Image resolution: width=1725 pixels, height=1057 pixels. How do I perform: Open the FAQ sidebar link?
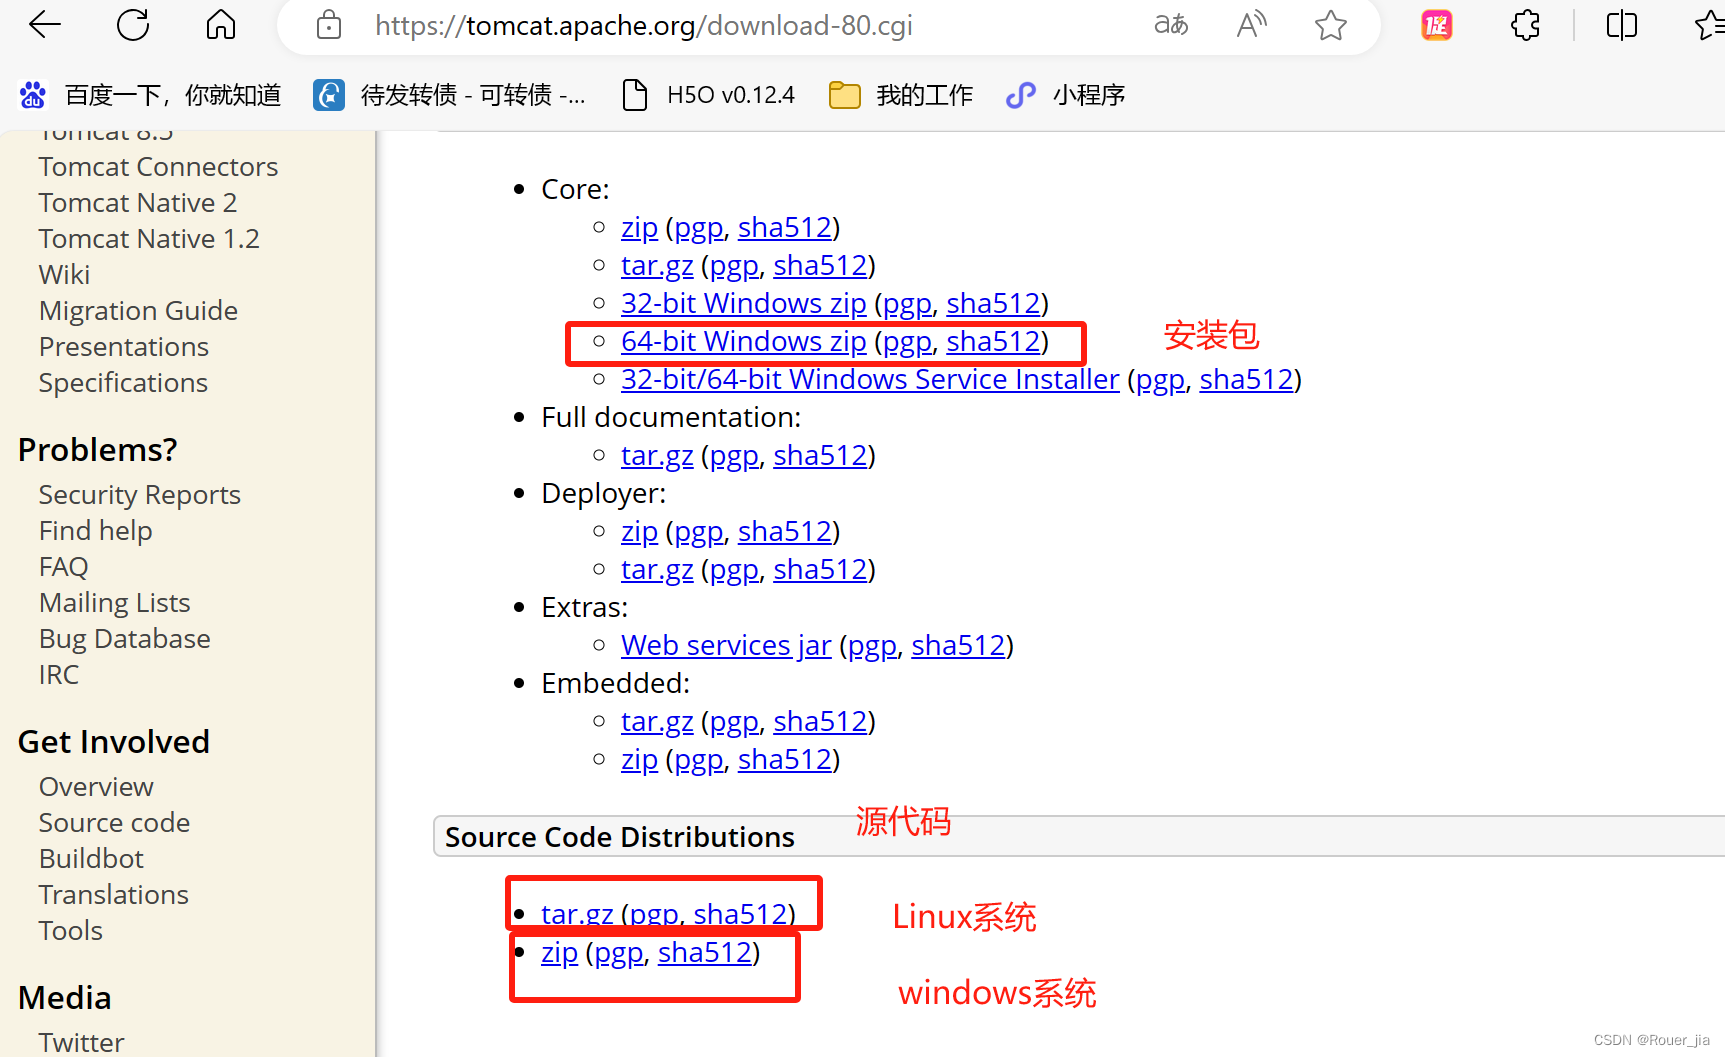click(63, 567)
